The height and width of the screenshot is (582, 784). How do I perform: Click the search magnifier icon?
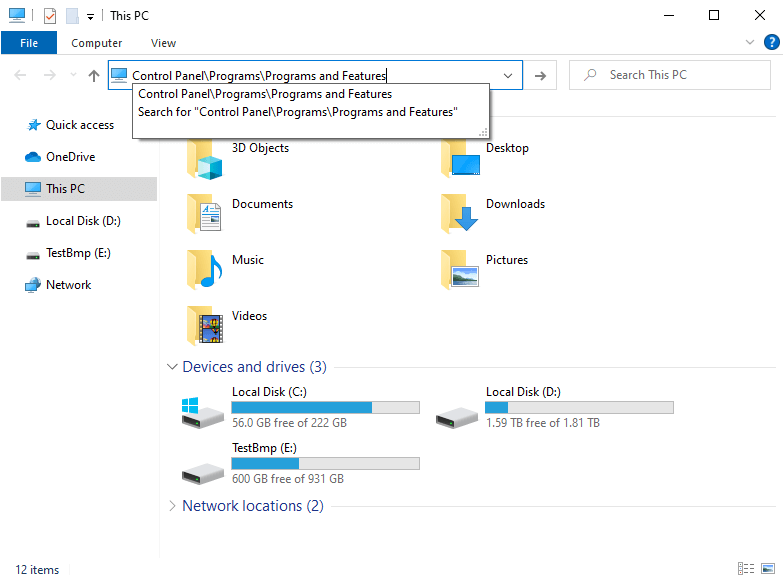click(x=590, y=75)
